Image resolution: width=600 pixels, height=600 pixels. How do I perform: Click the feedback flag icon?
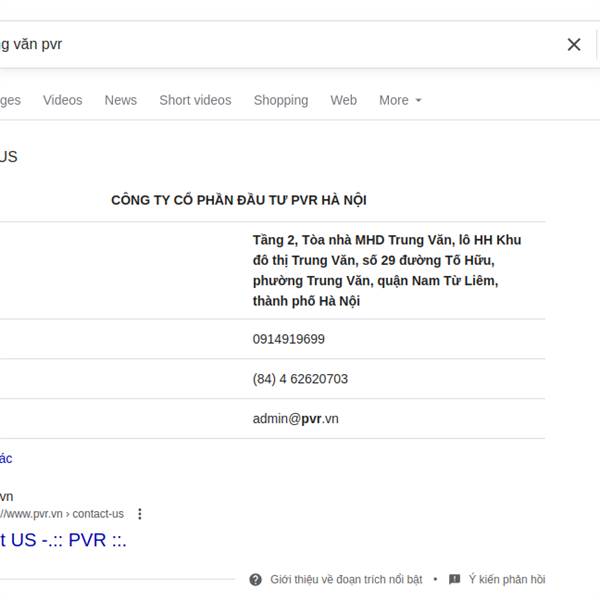click(454, 579)
